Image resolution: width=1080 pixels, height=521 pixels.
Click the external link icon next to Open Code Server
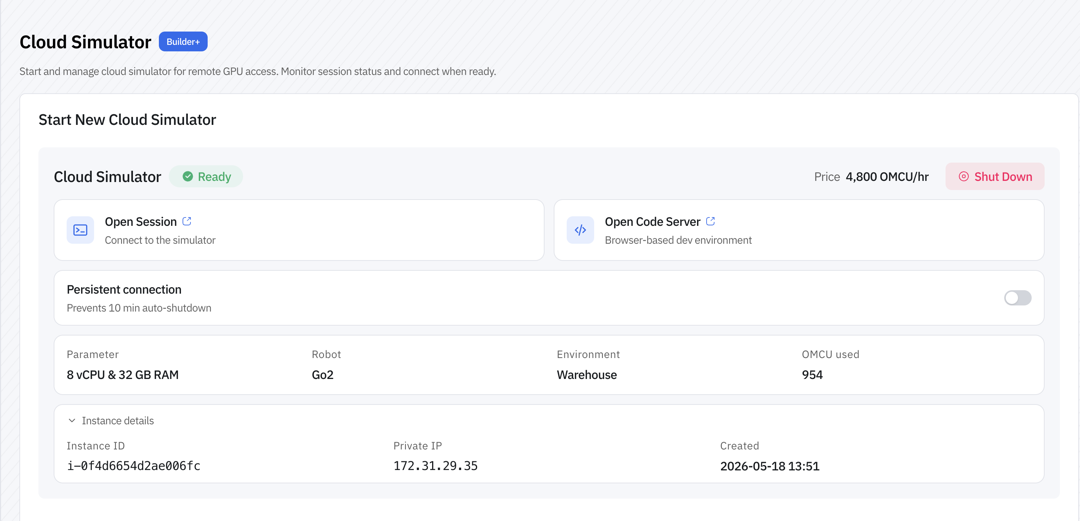pyautogui.click(x=711, y=221)
